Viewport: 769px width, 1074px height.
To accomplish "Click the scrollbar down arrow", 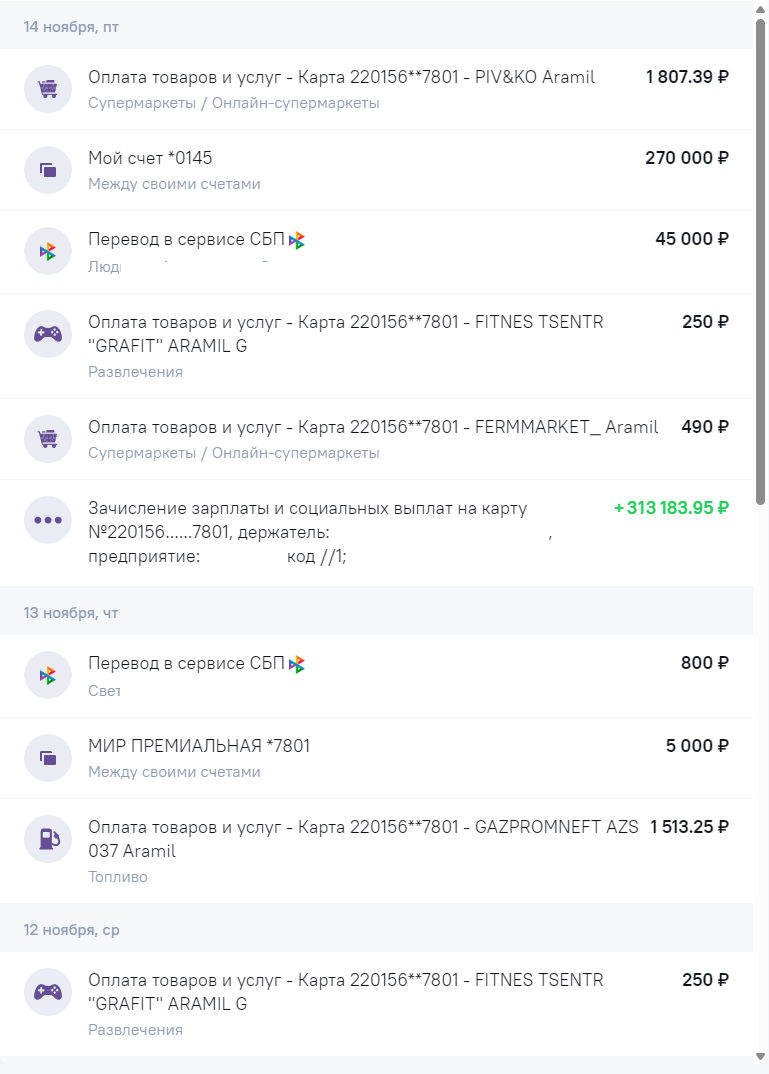I will click(x=761, y=1064).
